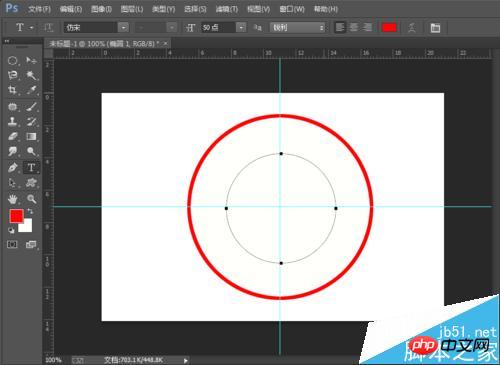Click the left anchor point of inner circle
Image resolution: width=500 pixels, height=365 pixels.
click(226, 208)
